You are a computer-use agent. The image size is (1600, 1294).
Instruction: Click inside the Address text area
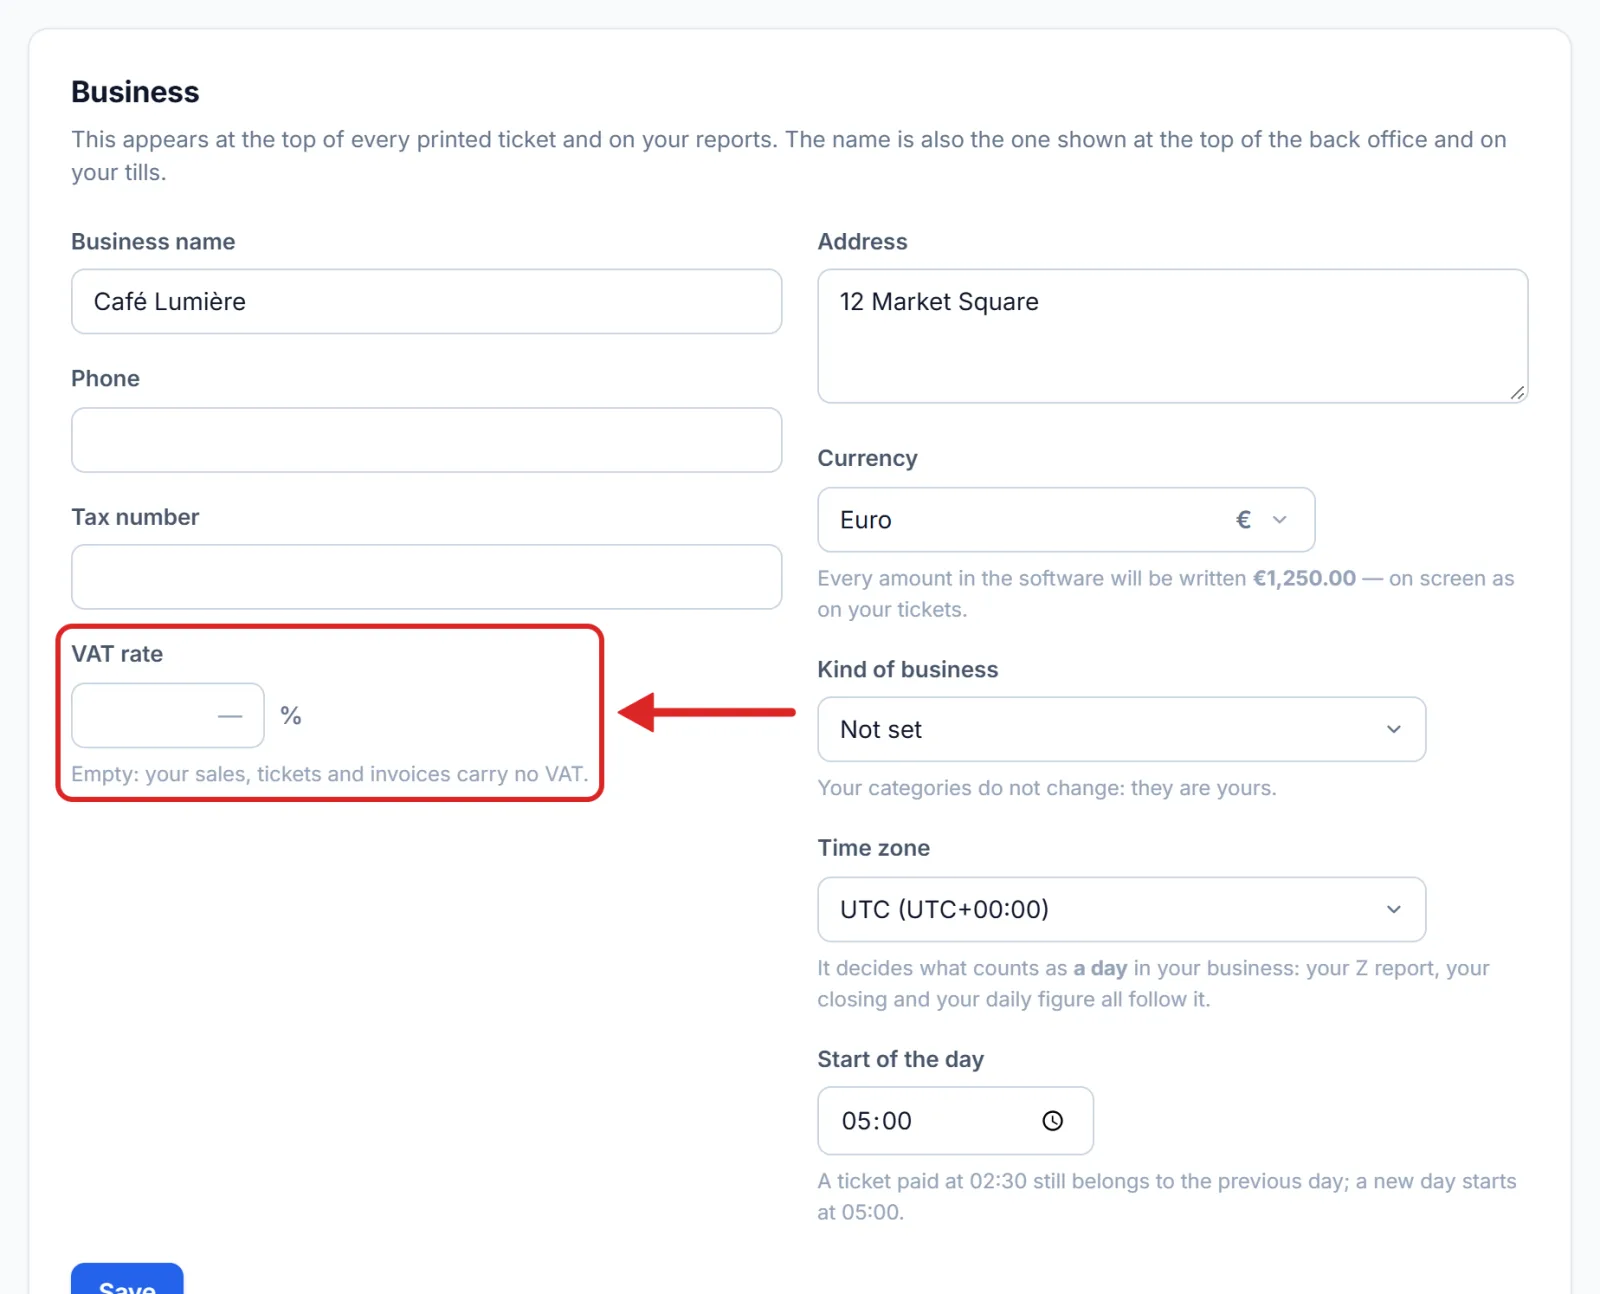click(x=1173, y=336)
